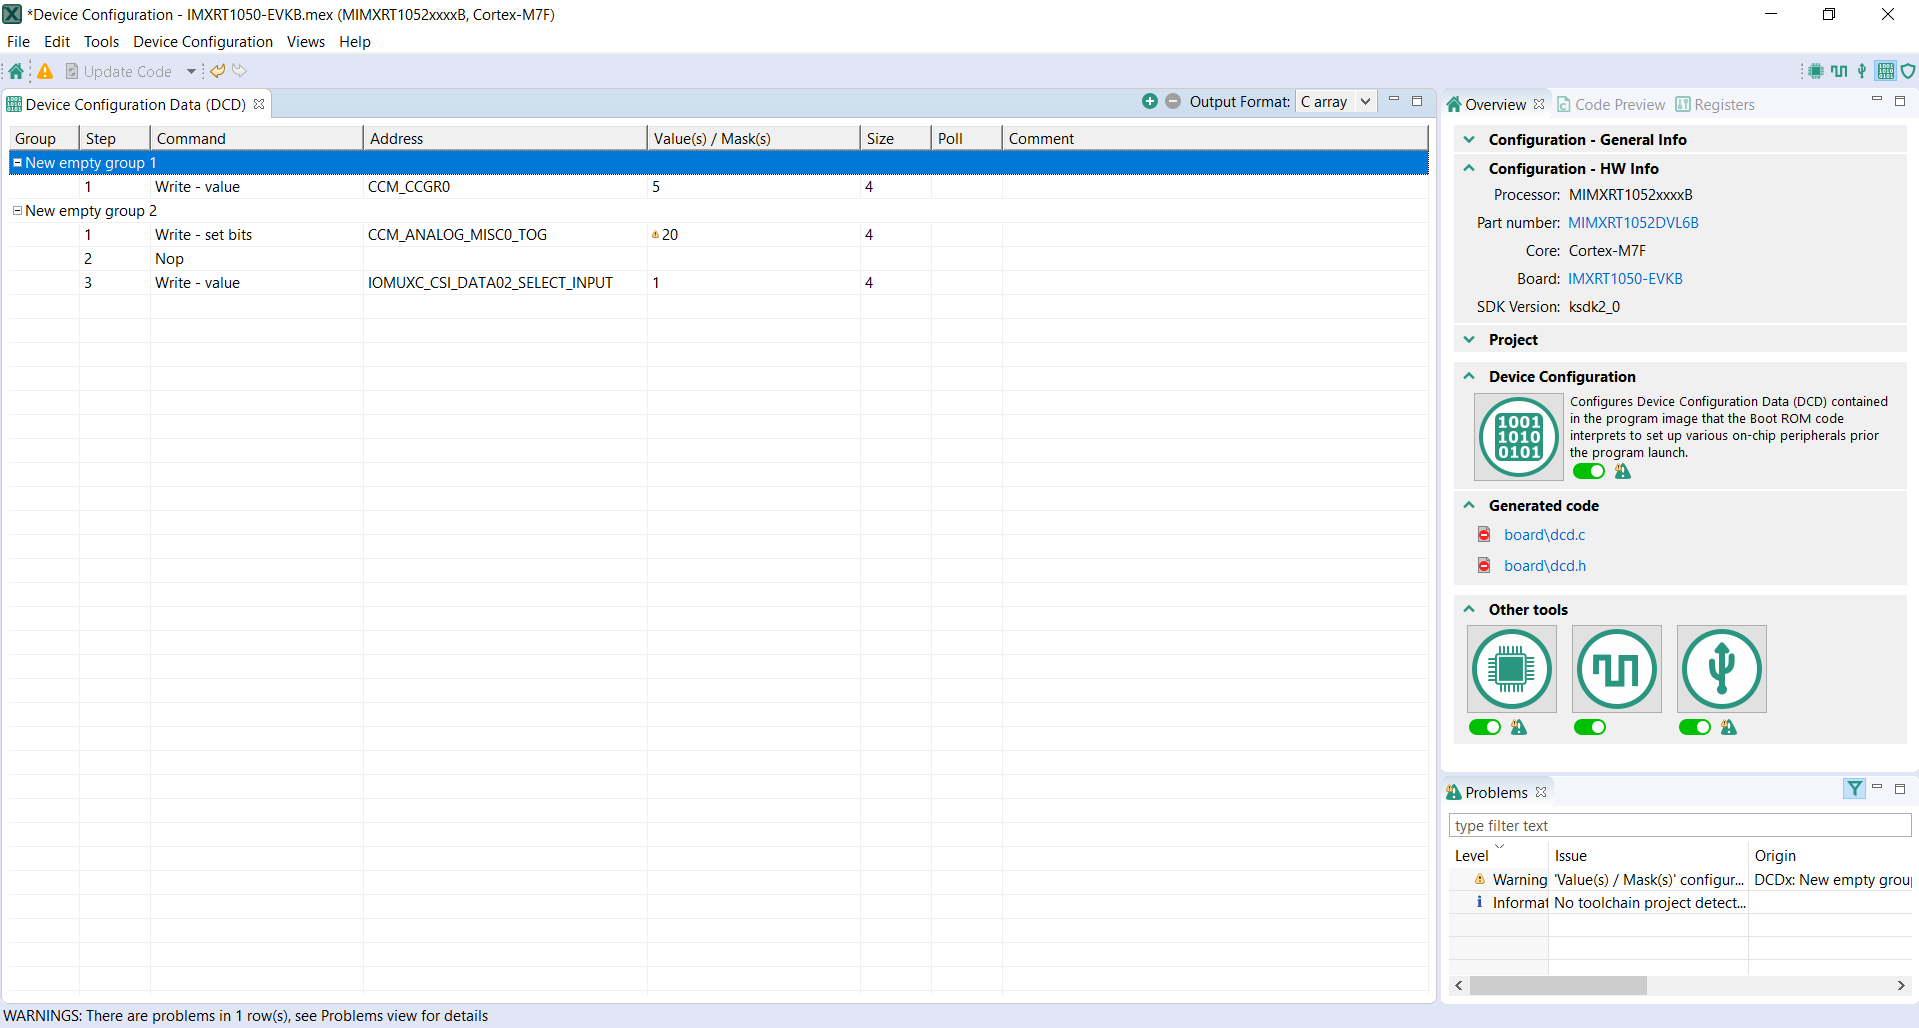Open the board\dcd.h generated file link

[x=1545, y=565]
